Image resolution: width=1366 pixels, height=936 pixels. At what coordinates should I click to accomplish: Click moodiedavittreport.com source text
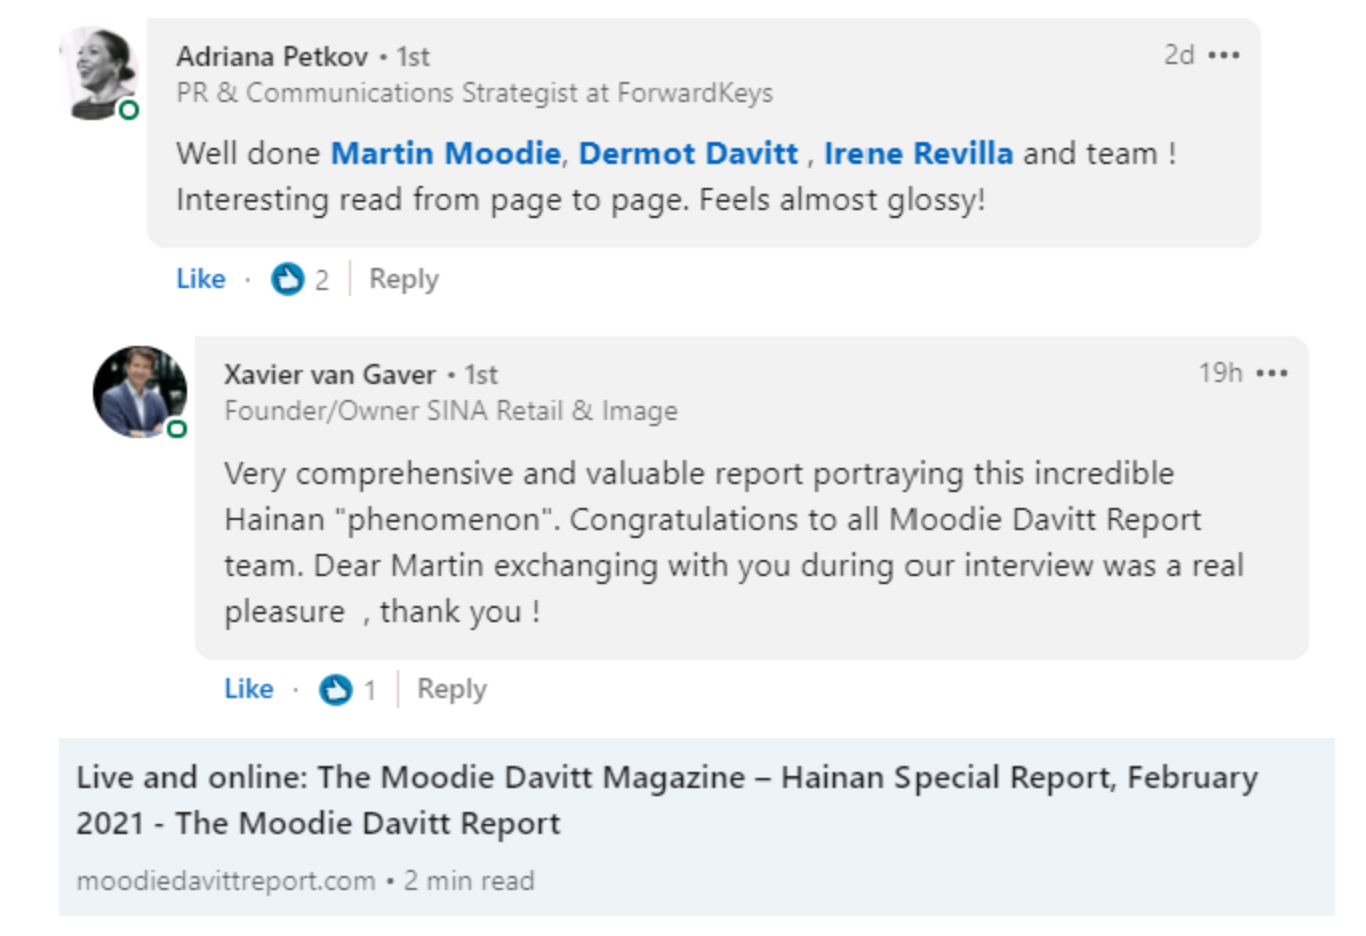pyautogui.click(x=226, y=881)
